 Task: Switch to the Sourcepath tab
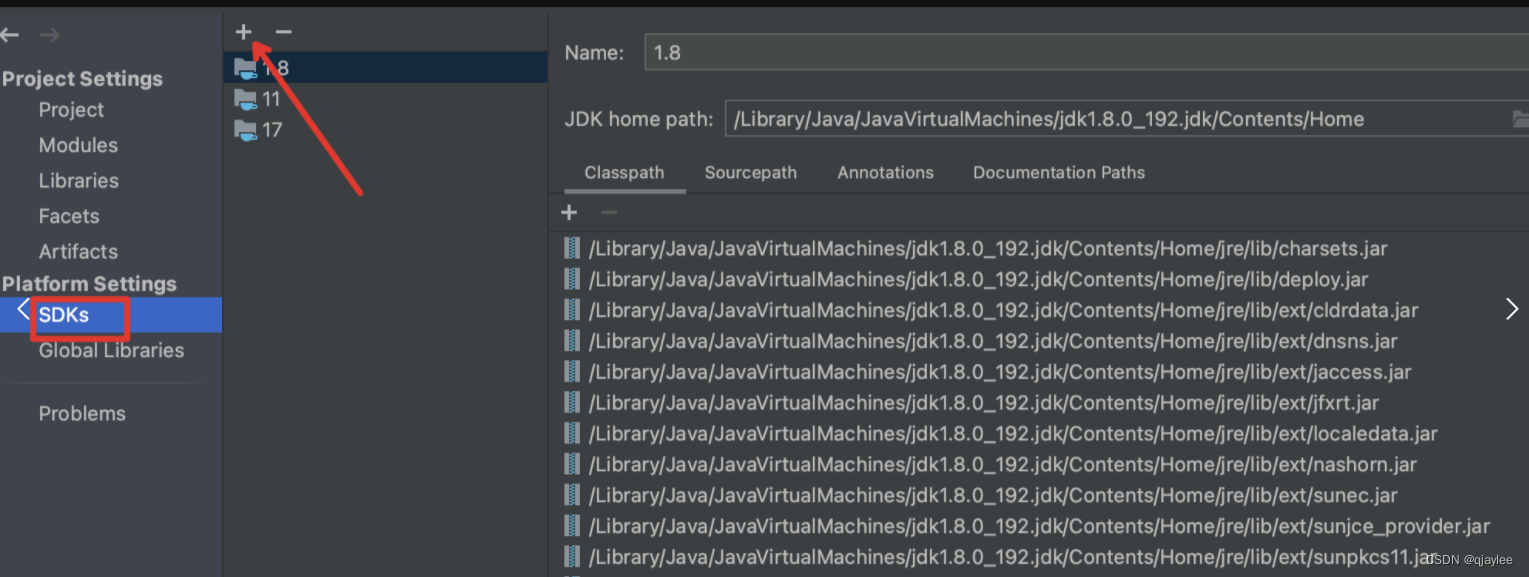751,172
